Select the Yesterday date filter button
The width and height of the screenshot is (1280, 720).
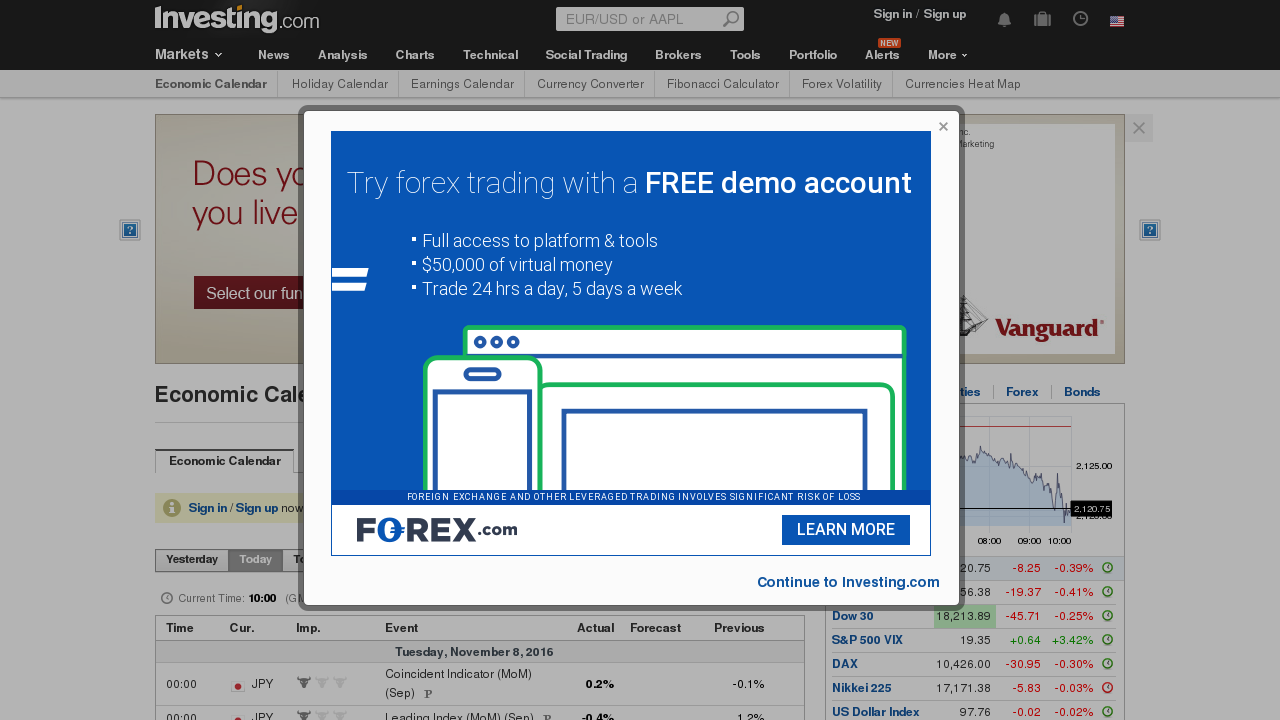click(x=192, y=560)
